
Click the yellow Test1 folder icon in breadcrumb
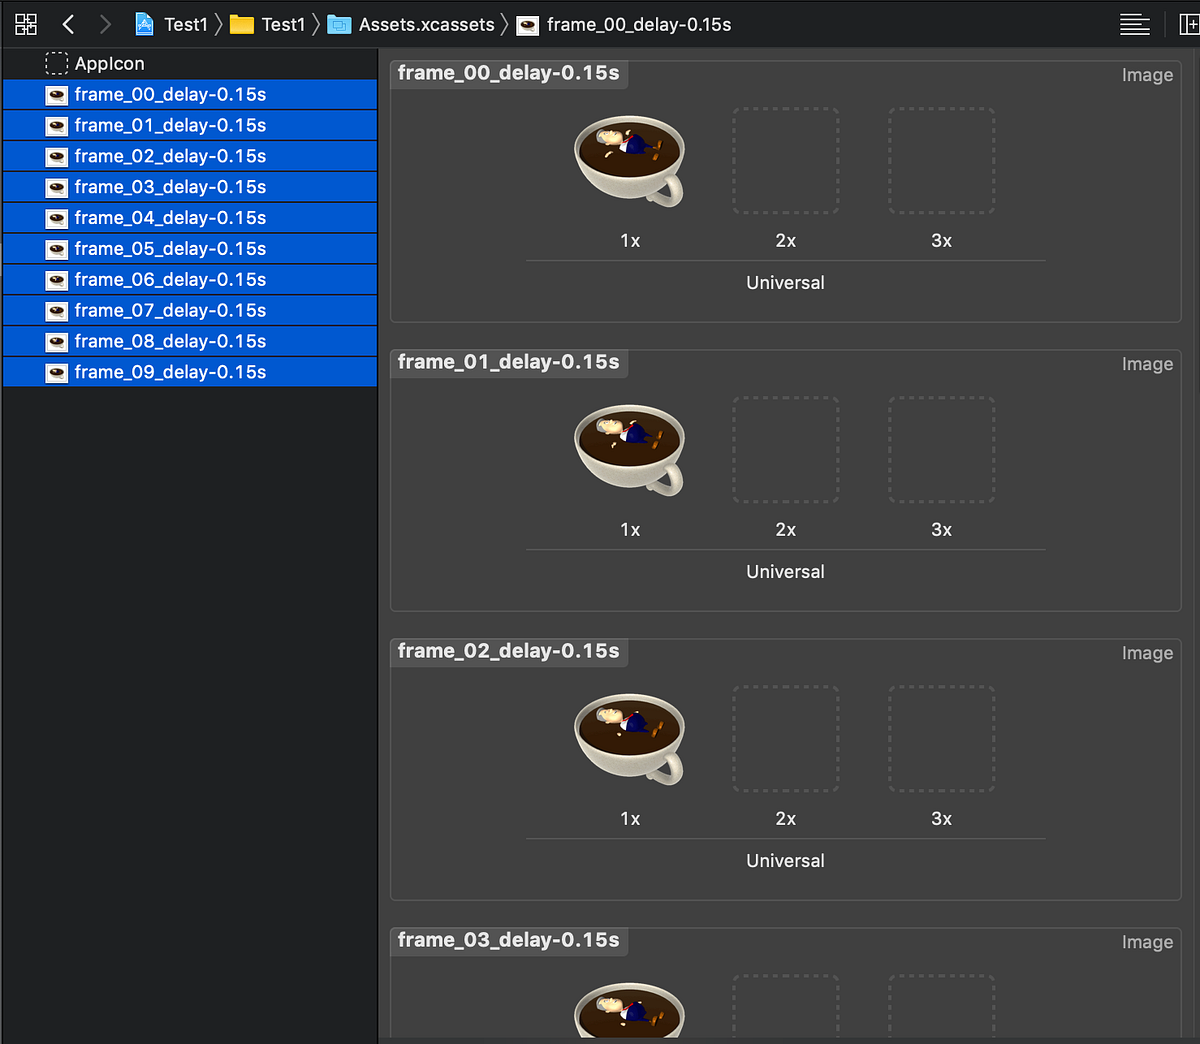(241, 24)
